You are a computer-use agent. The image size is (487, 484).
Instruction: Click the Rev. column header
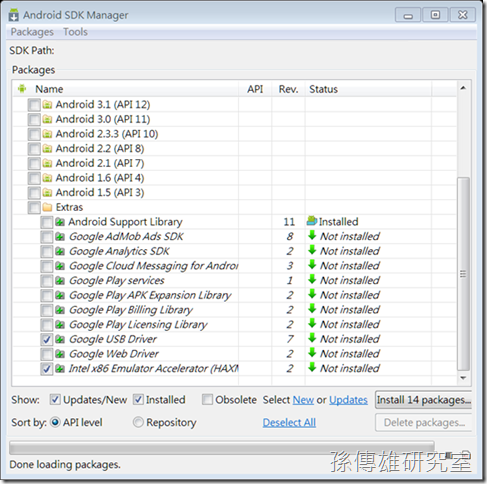[x=288, y=89]
